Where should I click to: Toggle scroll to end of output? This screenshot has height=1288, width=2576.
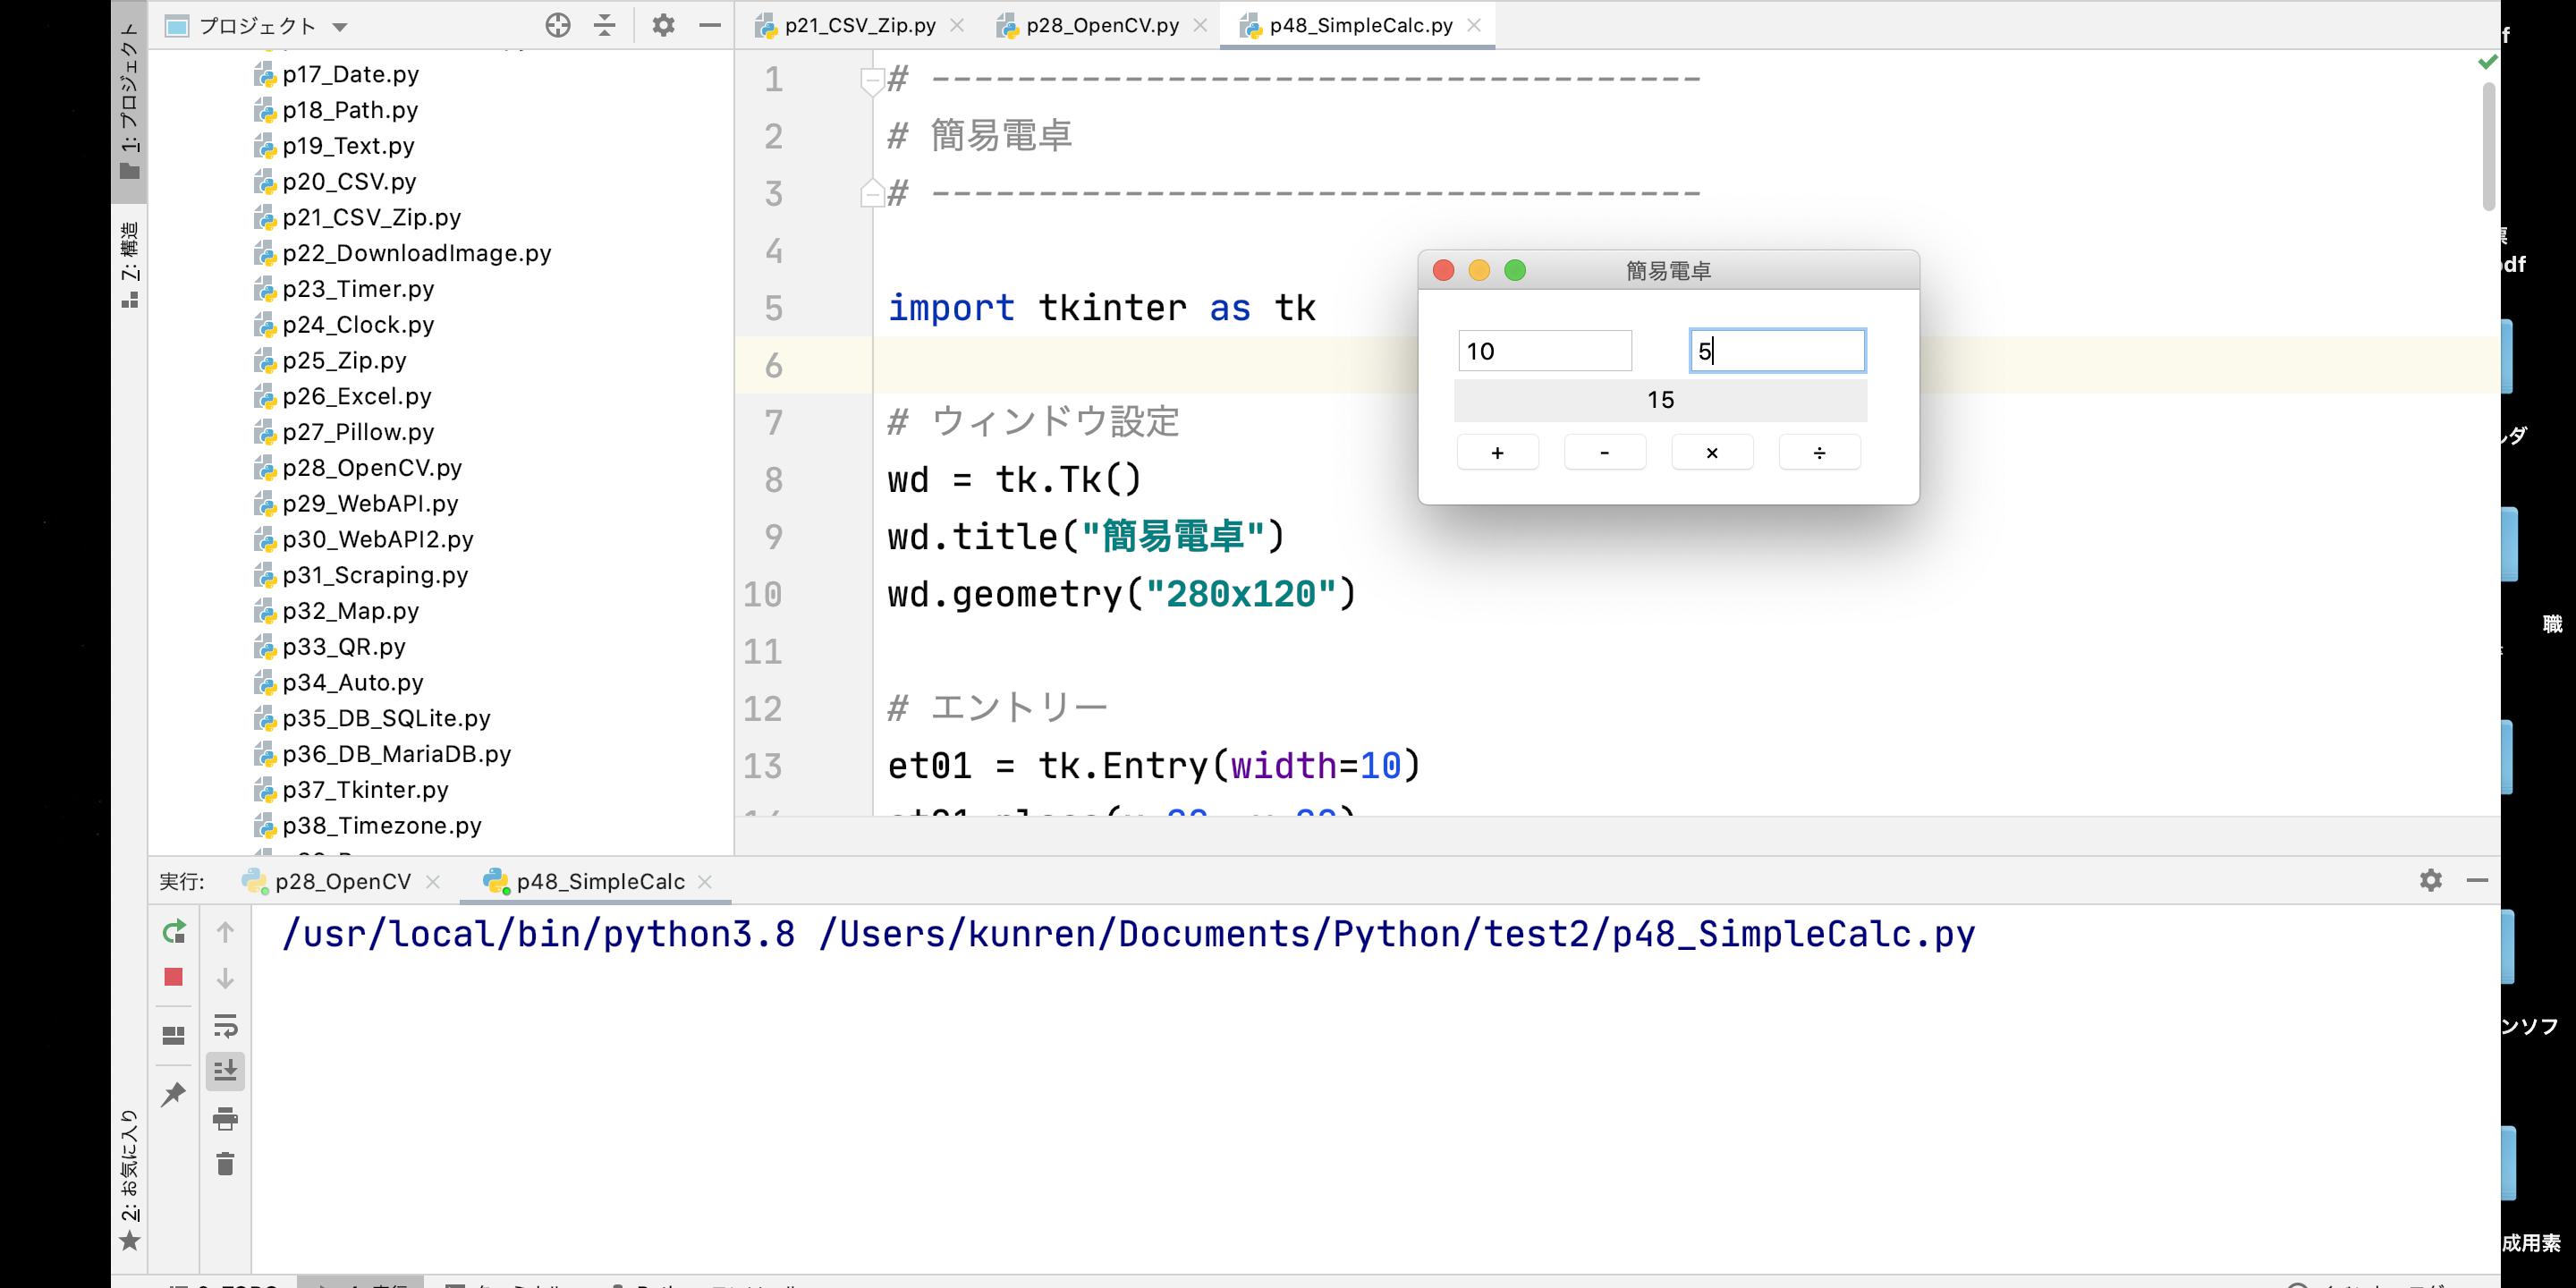225,1071
